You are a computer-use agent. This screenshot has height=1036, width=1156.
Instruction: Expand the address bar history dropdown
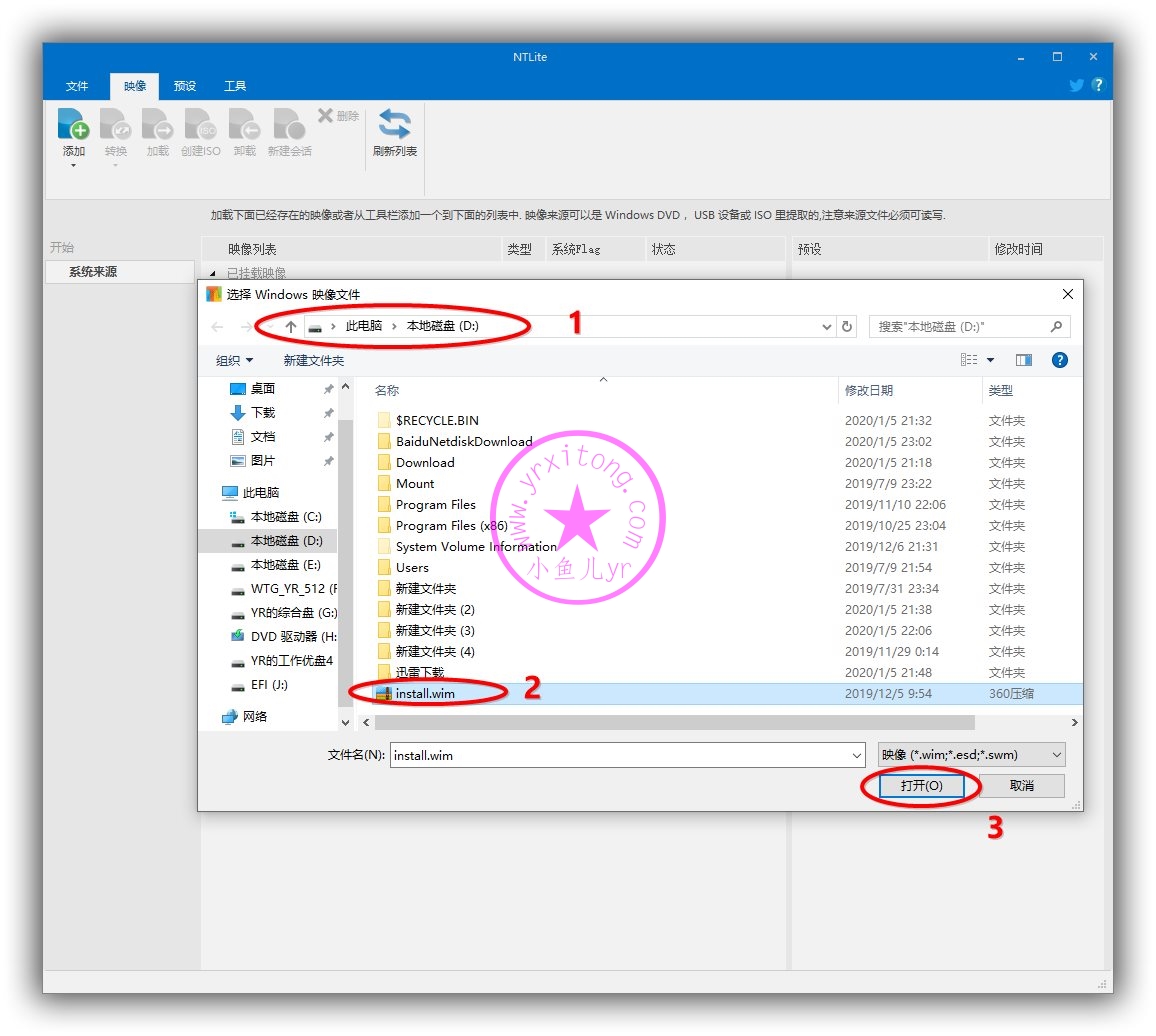pos(826,327)
